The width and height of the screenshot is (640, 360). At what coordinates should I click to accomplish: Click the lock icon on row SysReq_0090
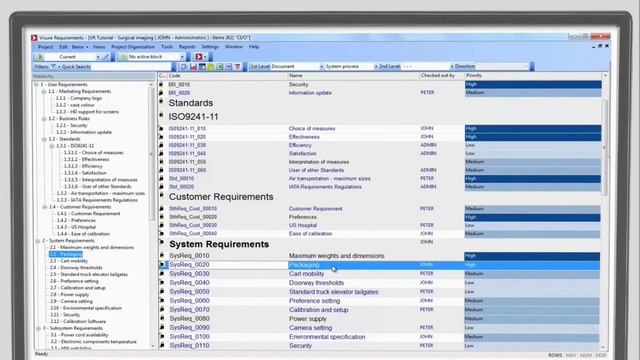[162, 327]
